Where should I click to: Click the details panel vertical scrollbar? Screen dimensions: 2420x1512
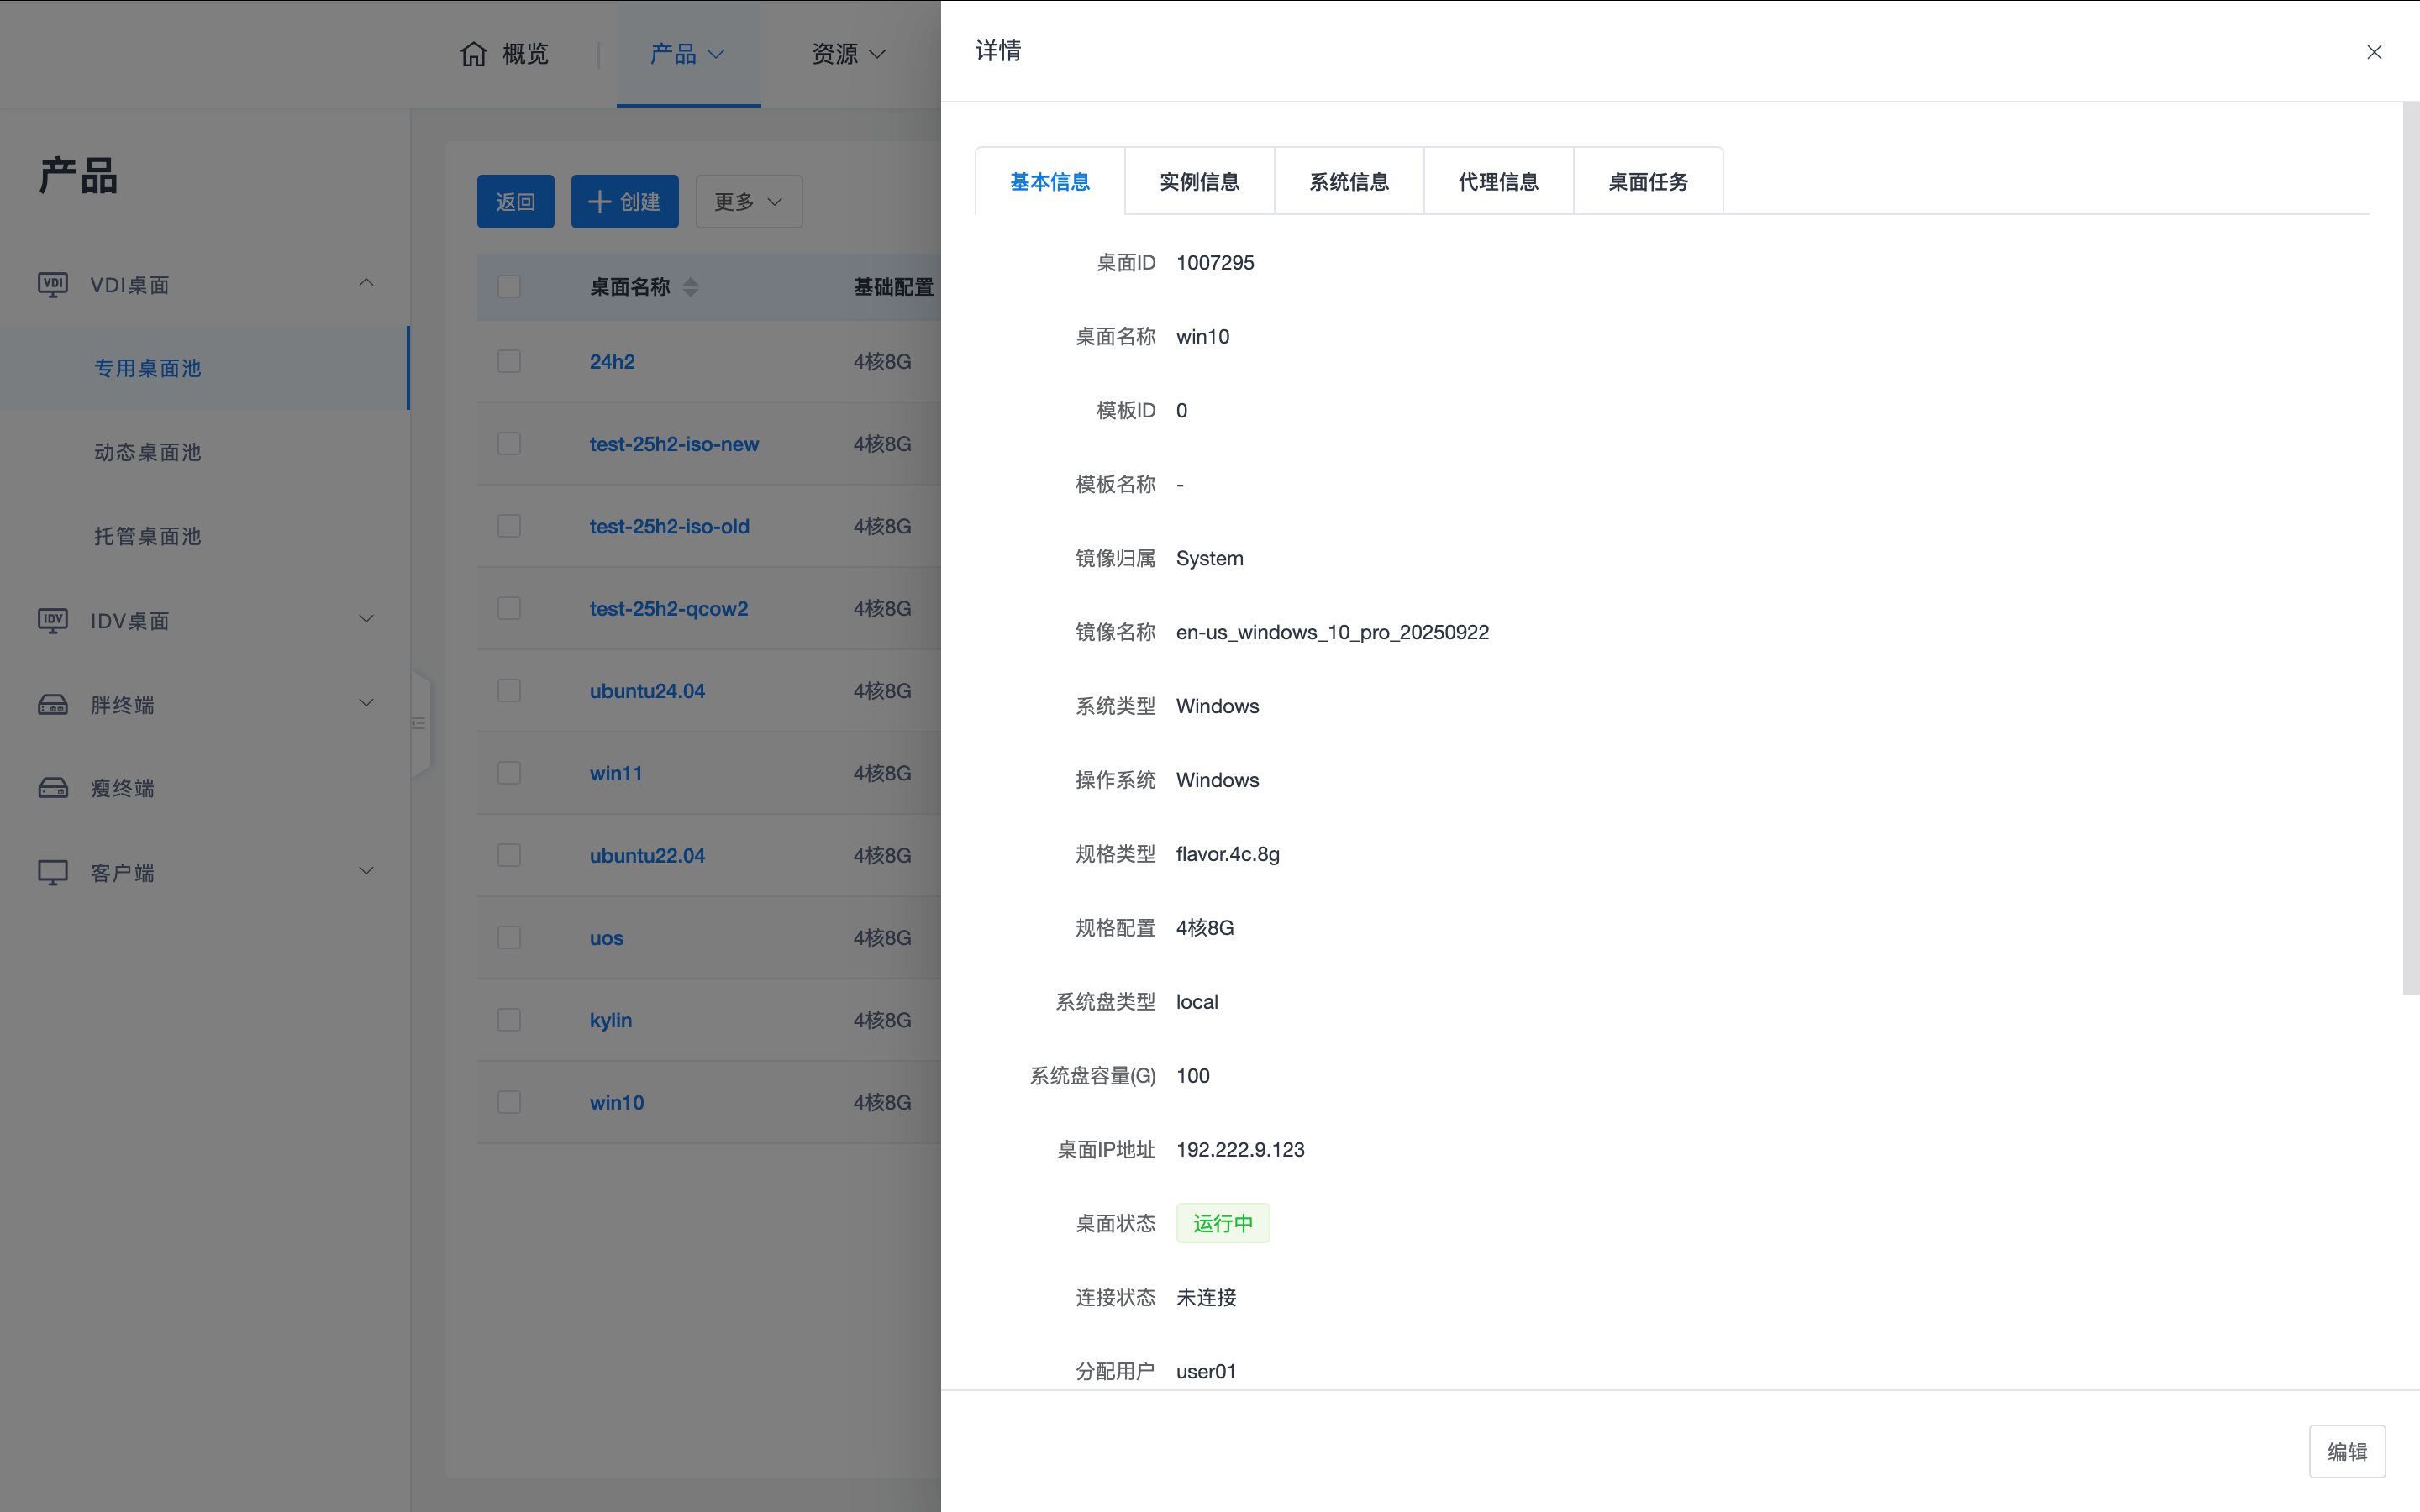[x=2410, y=548]
